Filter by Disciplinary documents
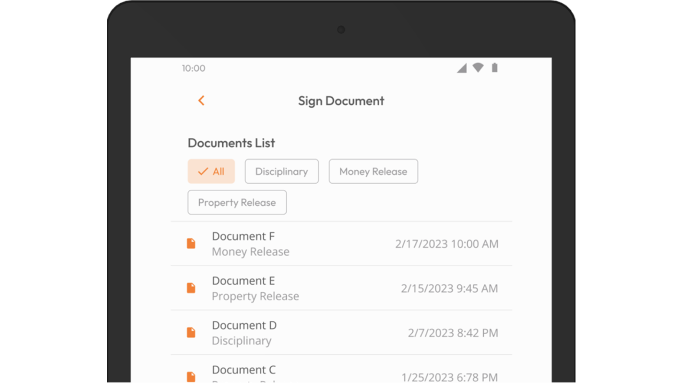Viewport: 682px width, 383px height. (x=281, y=171)
